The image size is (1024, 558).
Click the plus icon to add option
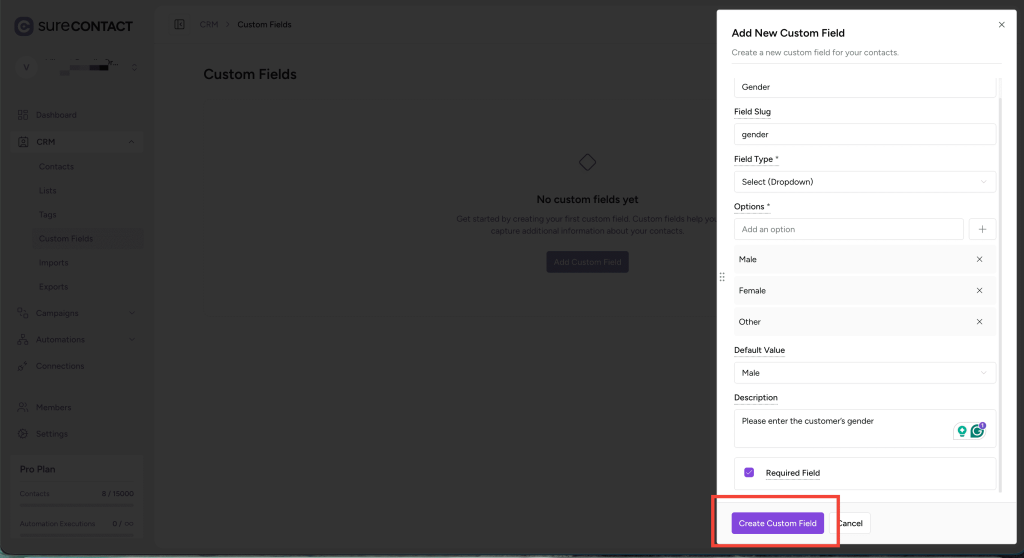coord(982,229)
